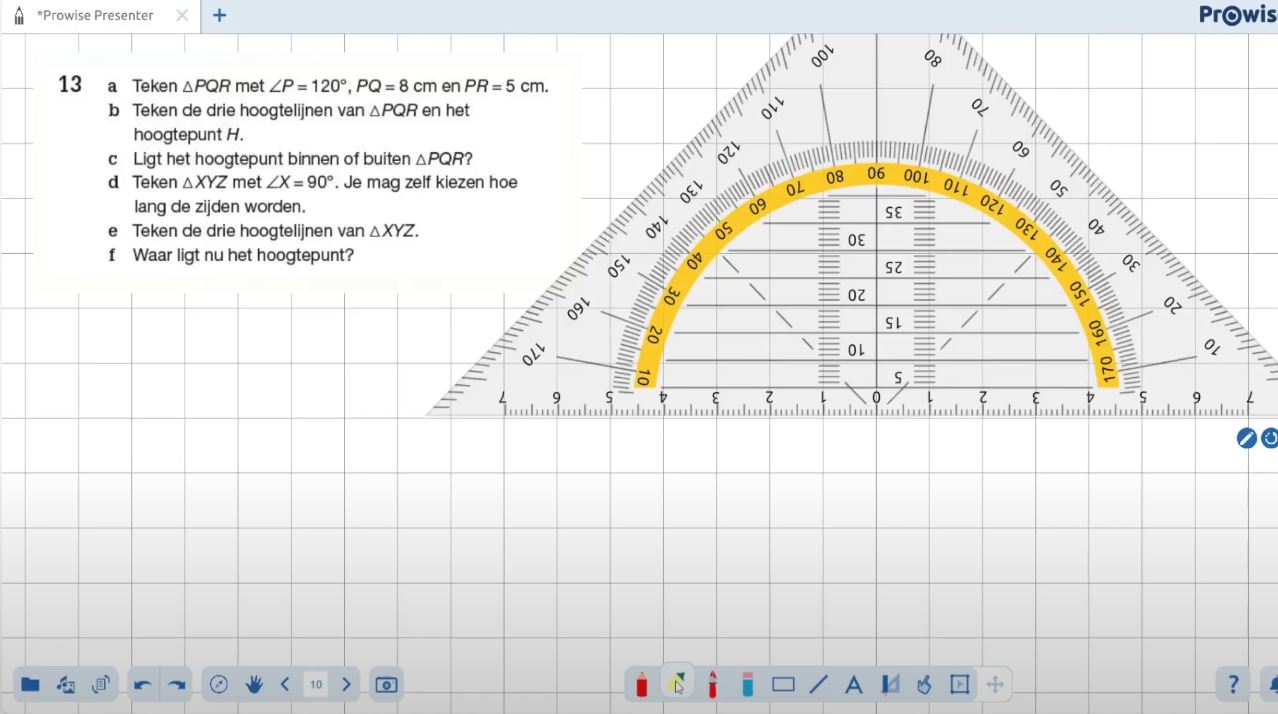Take a screenshot with camera icon
This screenshot has width=1278, height=714.
click(386, 685)
